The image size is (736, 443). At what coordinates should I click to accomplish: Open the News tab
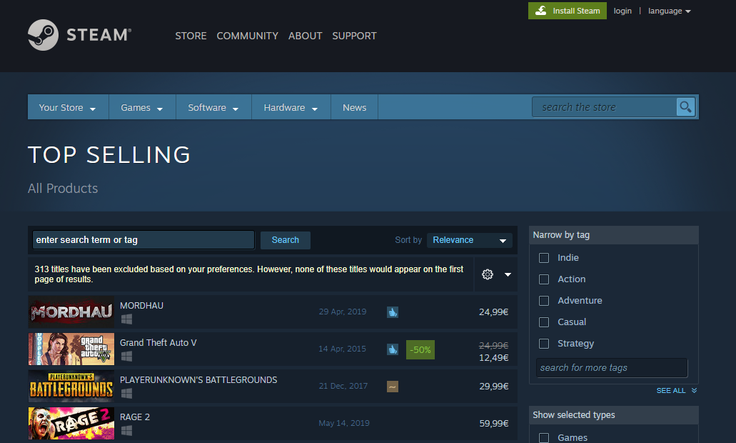(x=354, y=107)
